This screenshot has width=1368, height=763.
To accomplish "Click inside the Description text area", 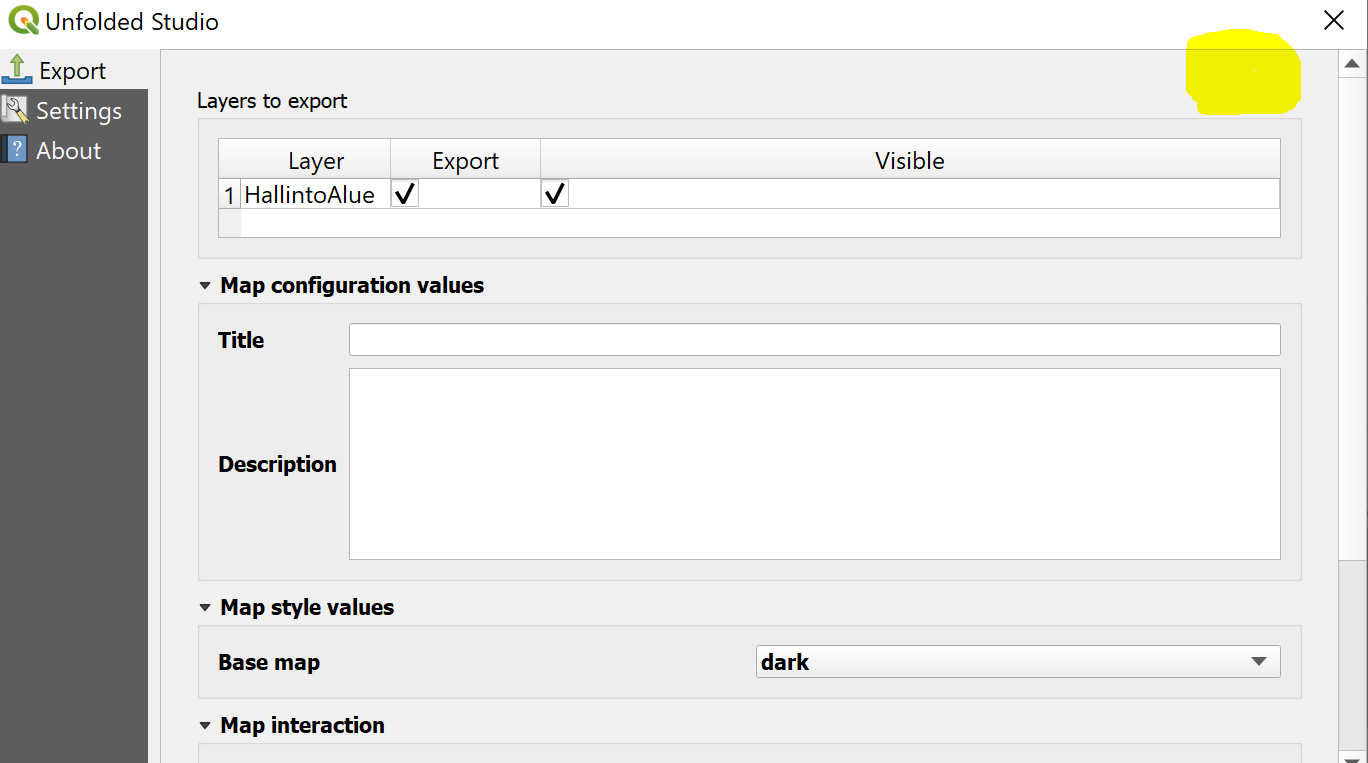I will point(812,462).
